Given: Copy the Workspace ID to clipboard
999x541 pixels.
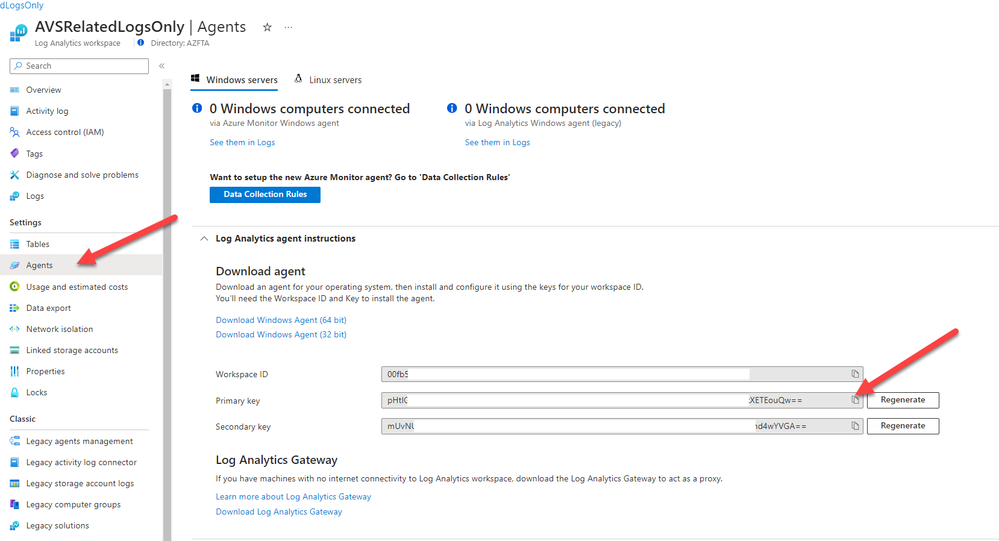Looking at the screenshot, I should (855, 374).
